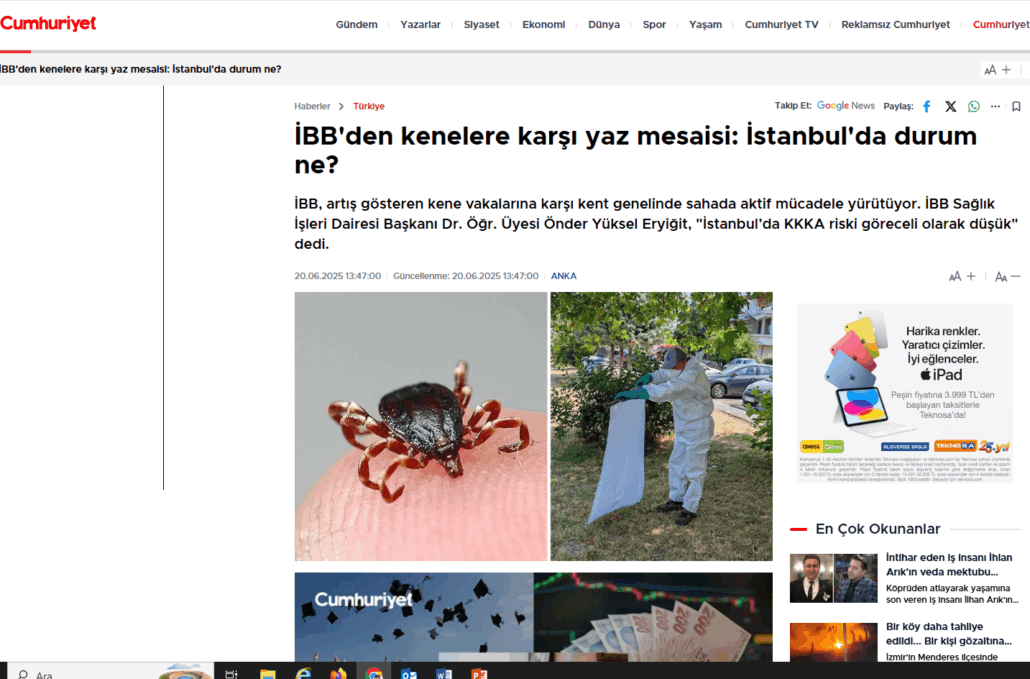
Task: Open the 'Bir köy daha tahliye edildi' story
Action: [949, 634]
